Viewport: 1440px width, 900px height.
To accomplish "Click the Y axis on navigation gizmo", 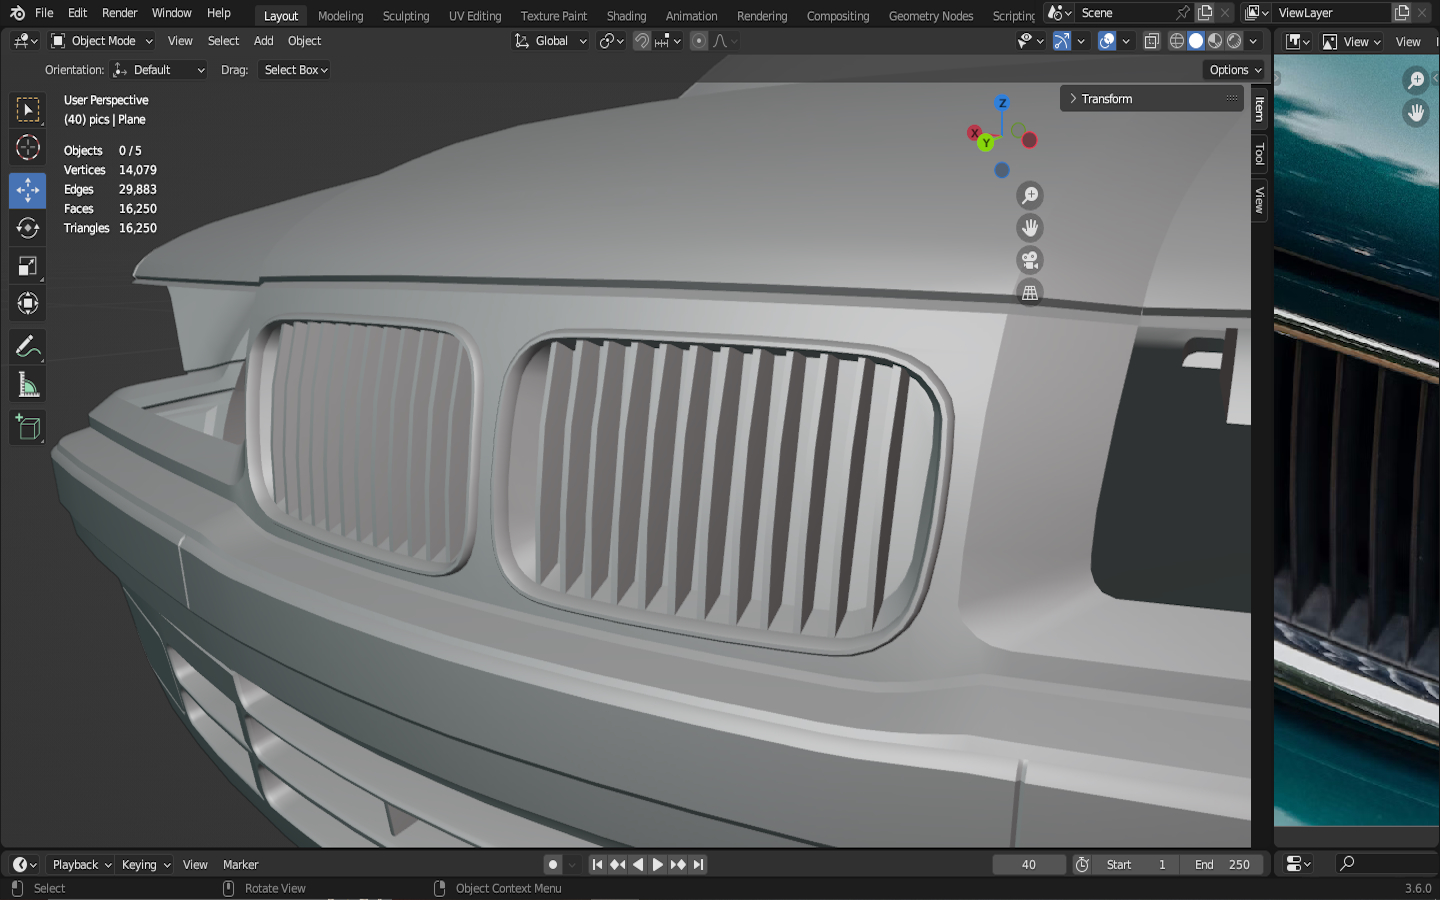I will tap(986, 143).
